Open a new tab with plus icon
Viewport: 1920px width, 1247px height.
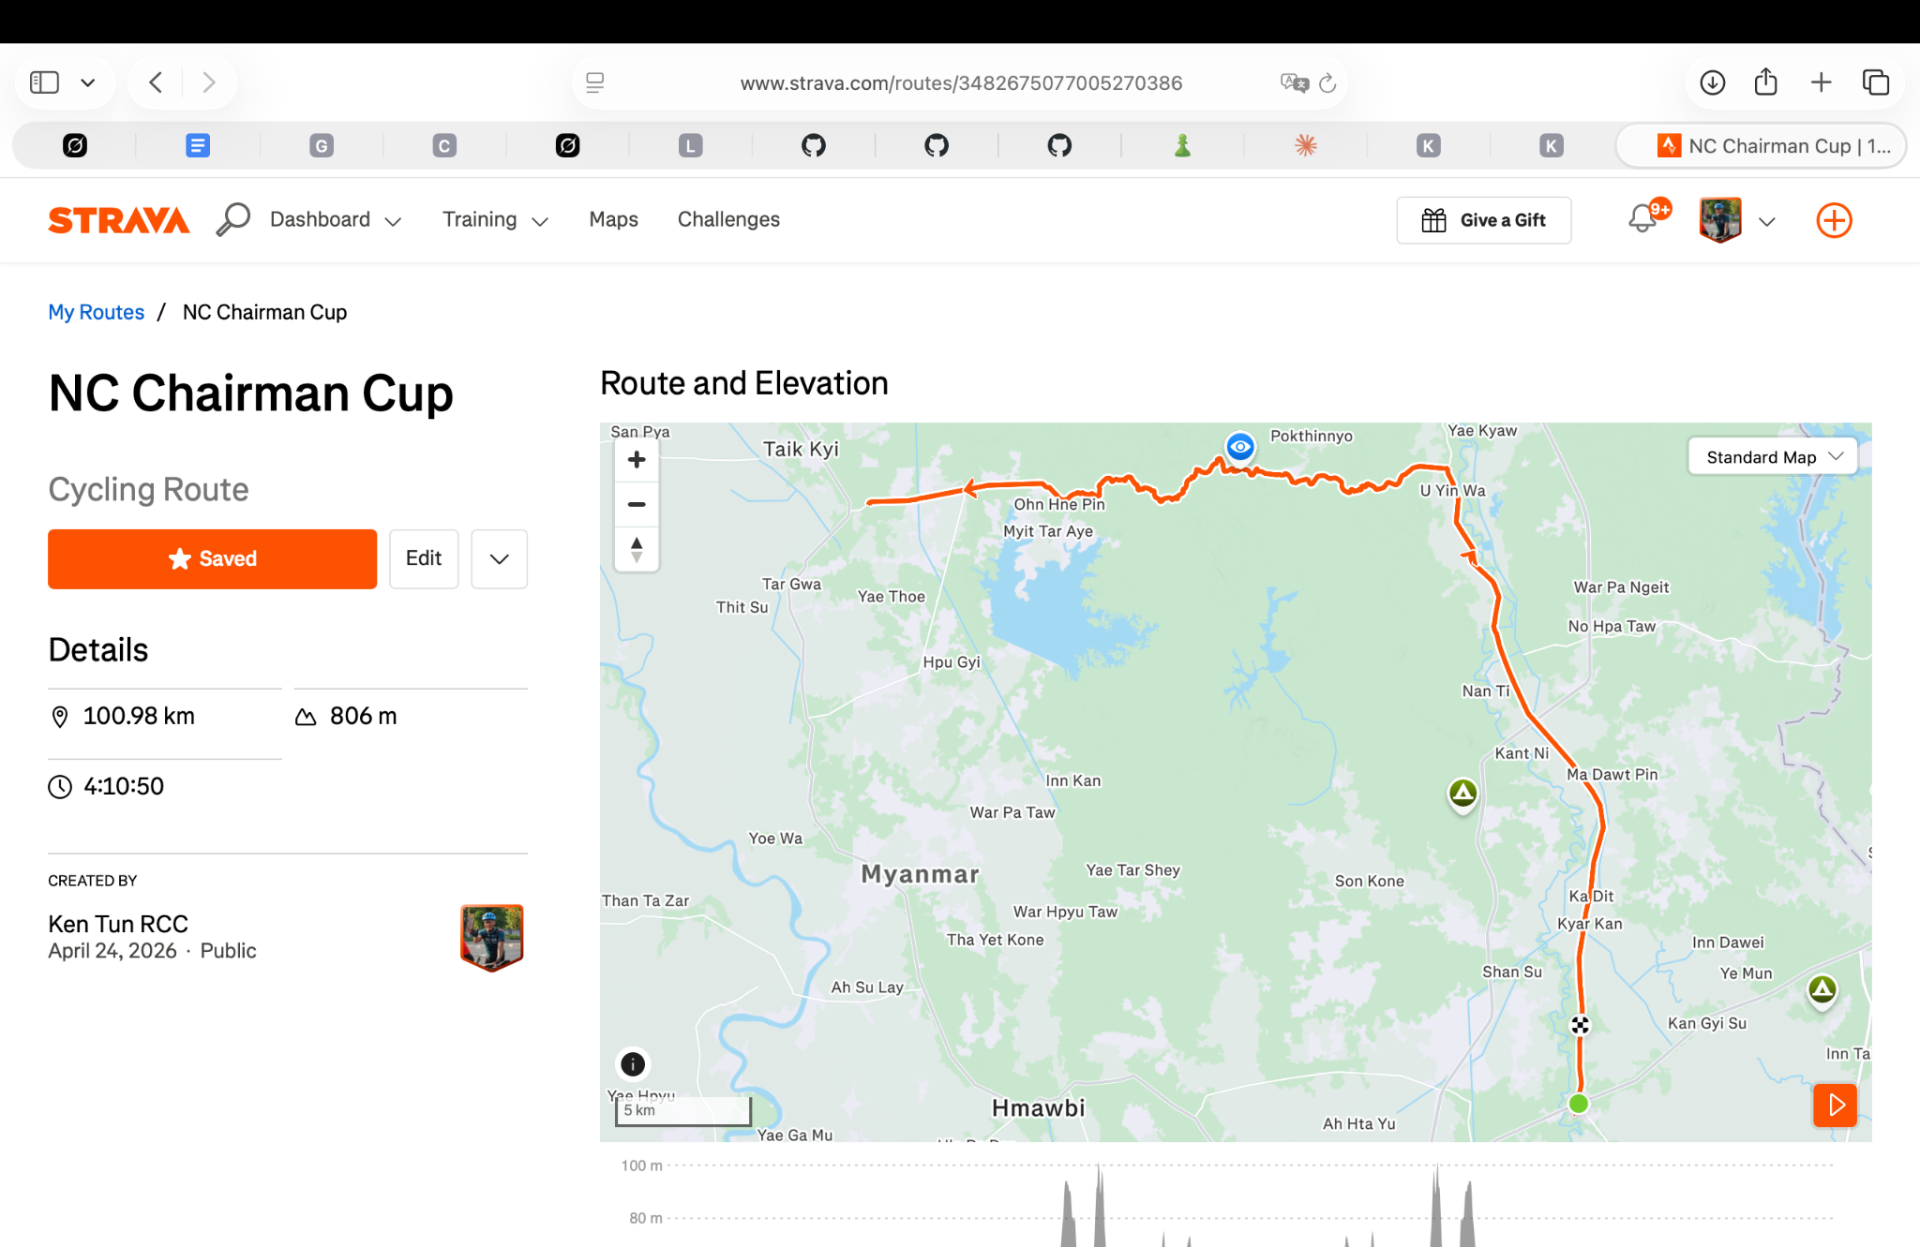(x=1821, y=82)
